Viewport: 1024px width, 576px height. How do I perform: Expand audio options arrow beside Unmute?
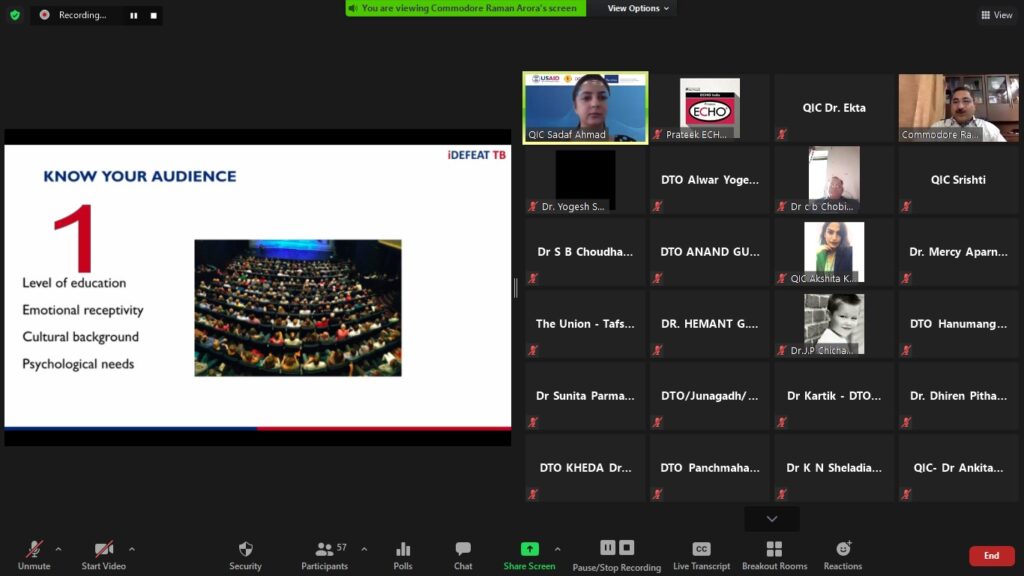tap(58, 548)
